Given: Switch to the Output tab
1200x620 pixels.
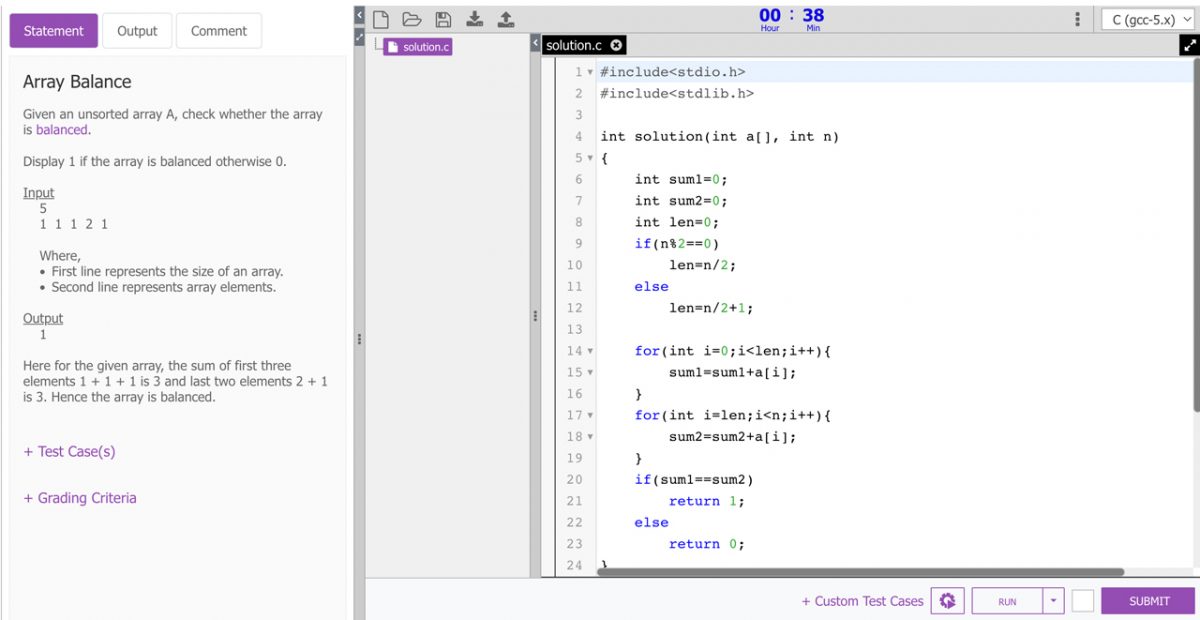Looking at the screenshot, I should point(137,30).
